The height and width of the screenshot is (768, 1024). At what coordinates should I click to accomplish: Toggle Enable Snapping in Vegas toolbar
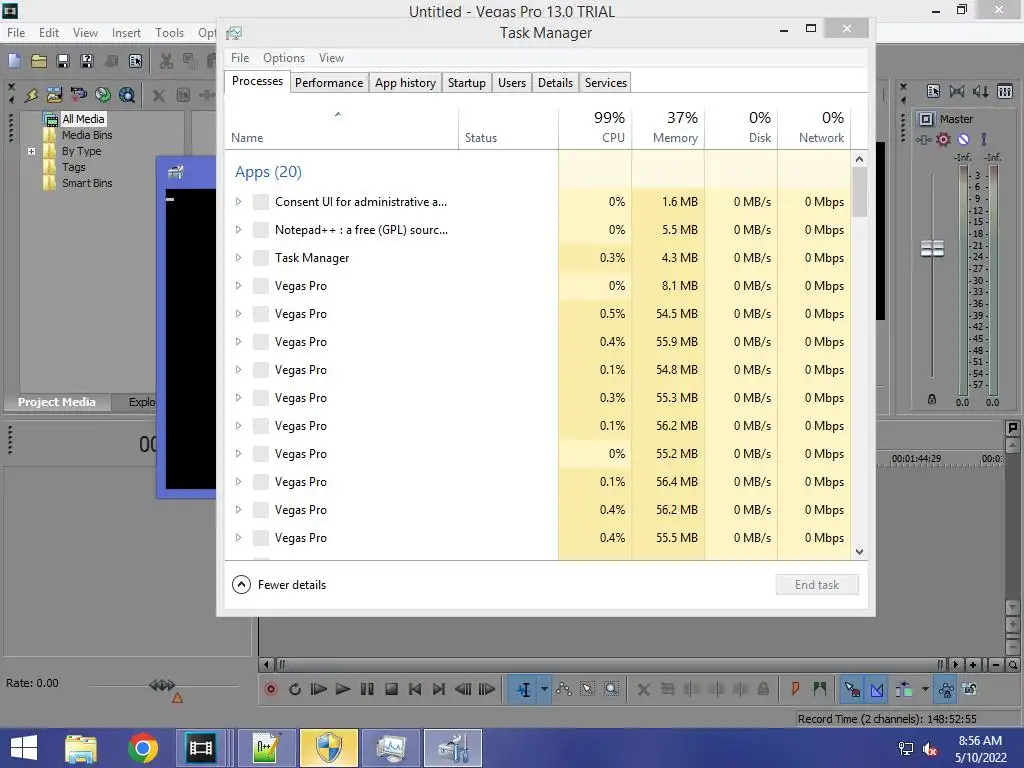click(852, 689)
